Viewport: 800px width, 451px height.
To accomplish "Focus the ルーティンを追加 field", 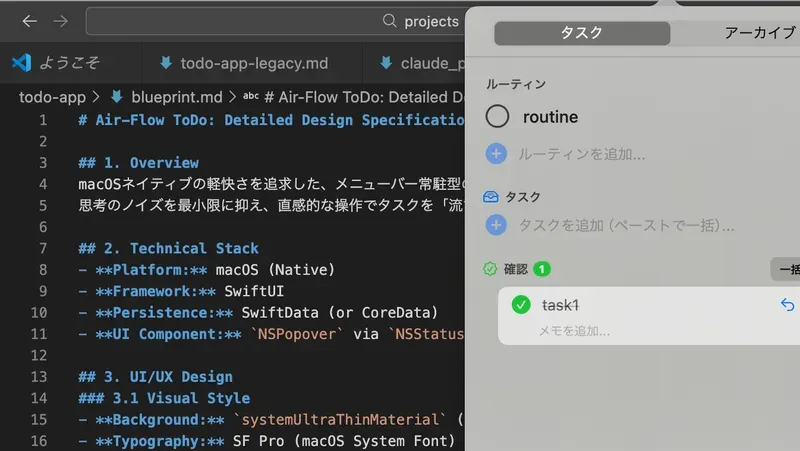I will (x=582, y=154).
